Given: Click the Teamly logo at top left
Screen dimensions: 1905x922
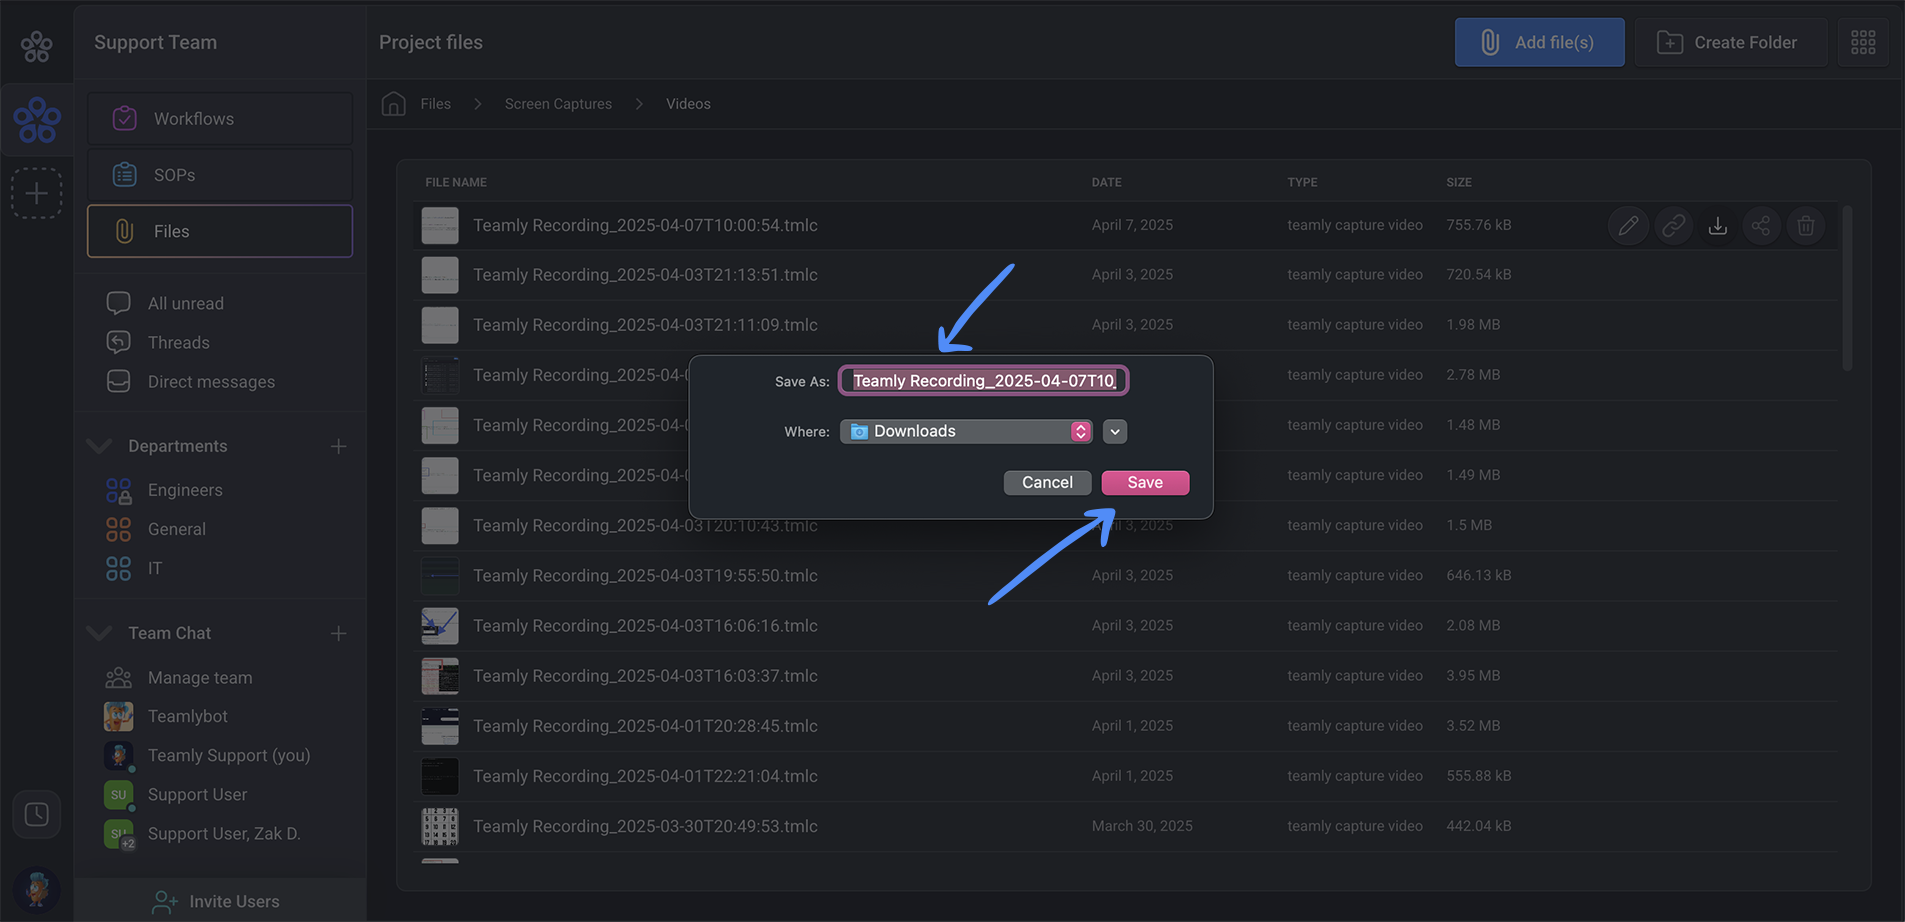Looking at the screenshot, I should (x=37, y=46).
